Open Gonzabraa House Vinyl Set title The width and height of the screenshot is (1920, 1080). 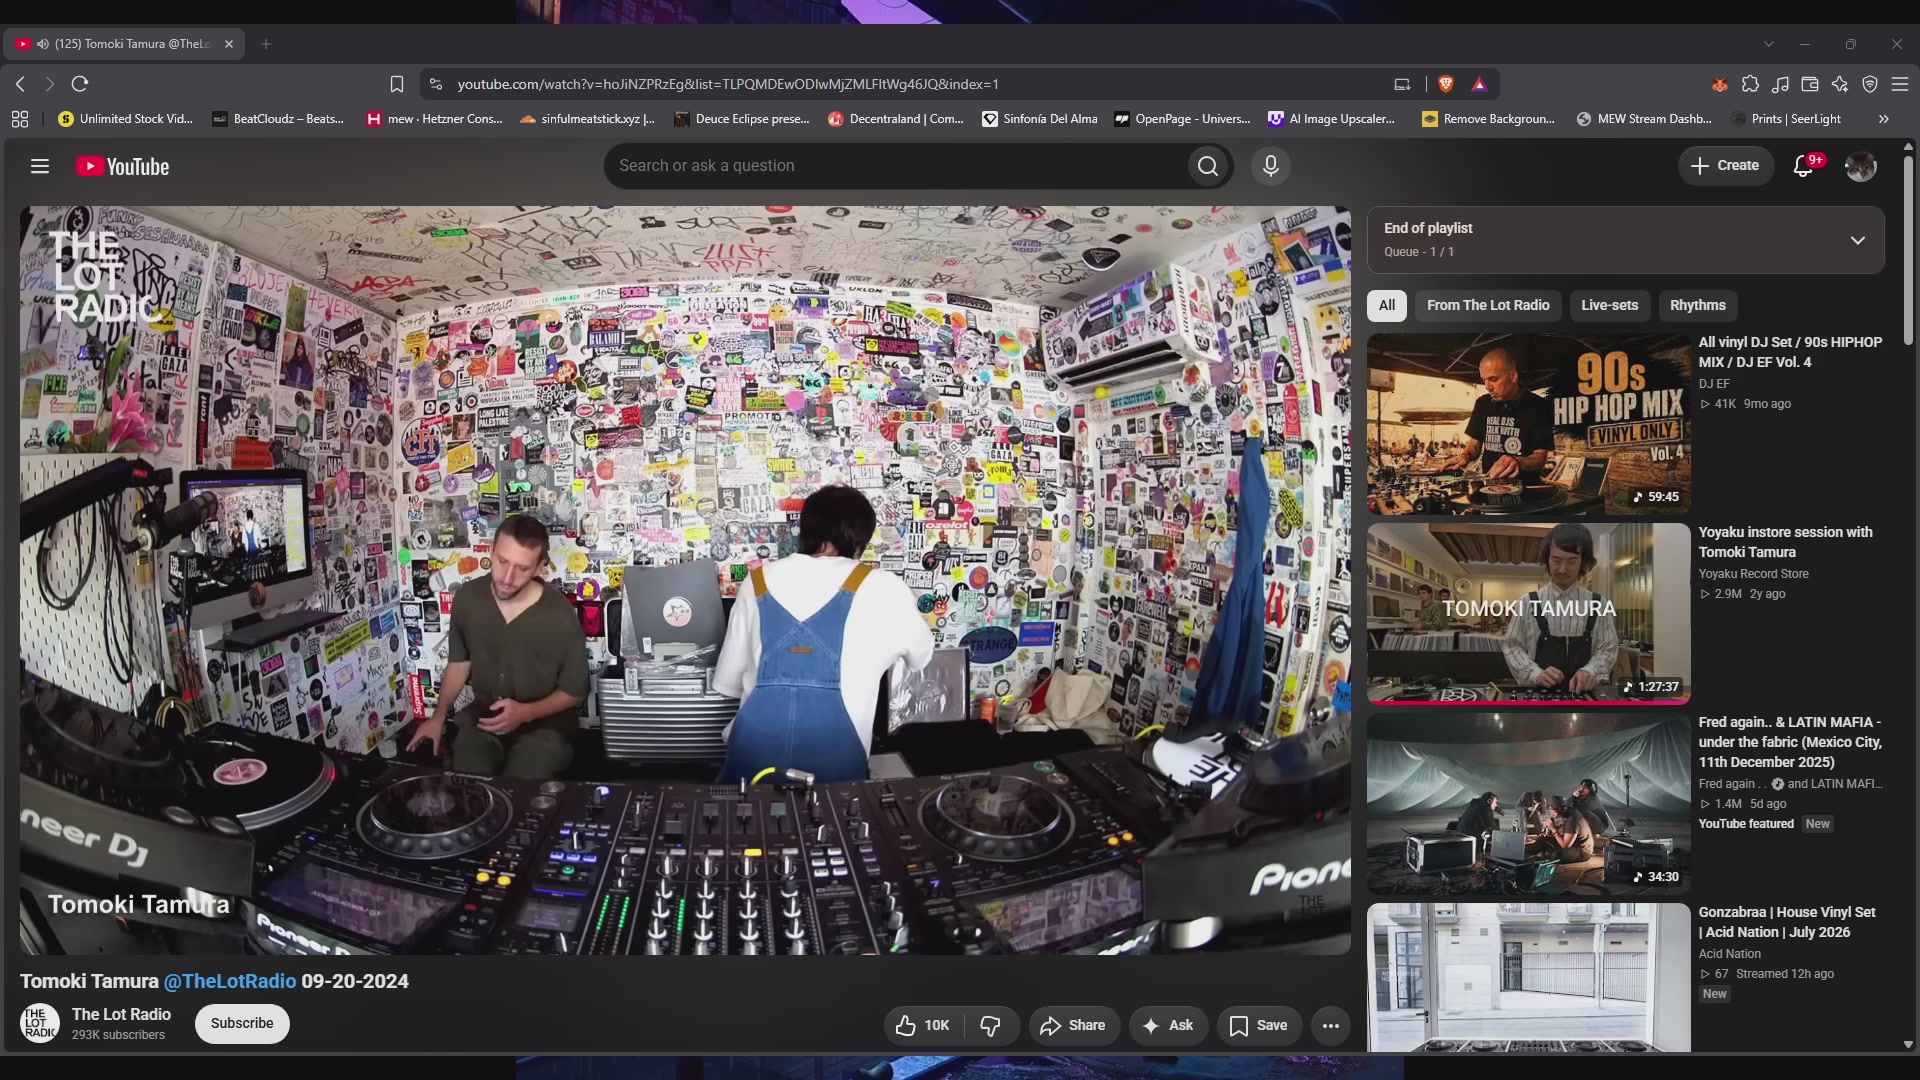coord(1787,922)
